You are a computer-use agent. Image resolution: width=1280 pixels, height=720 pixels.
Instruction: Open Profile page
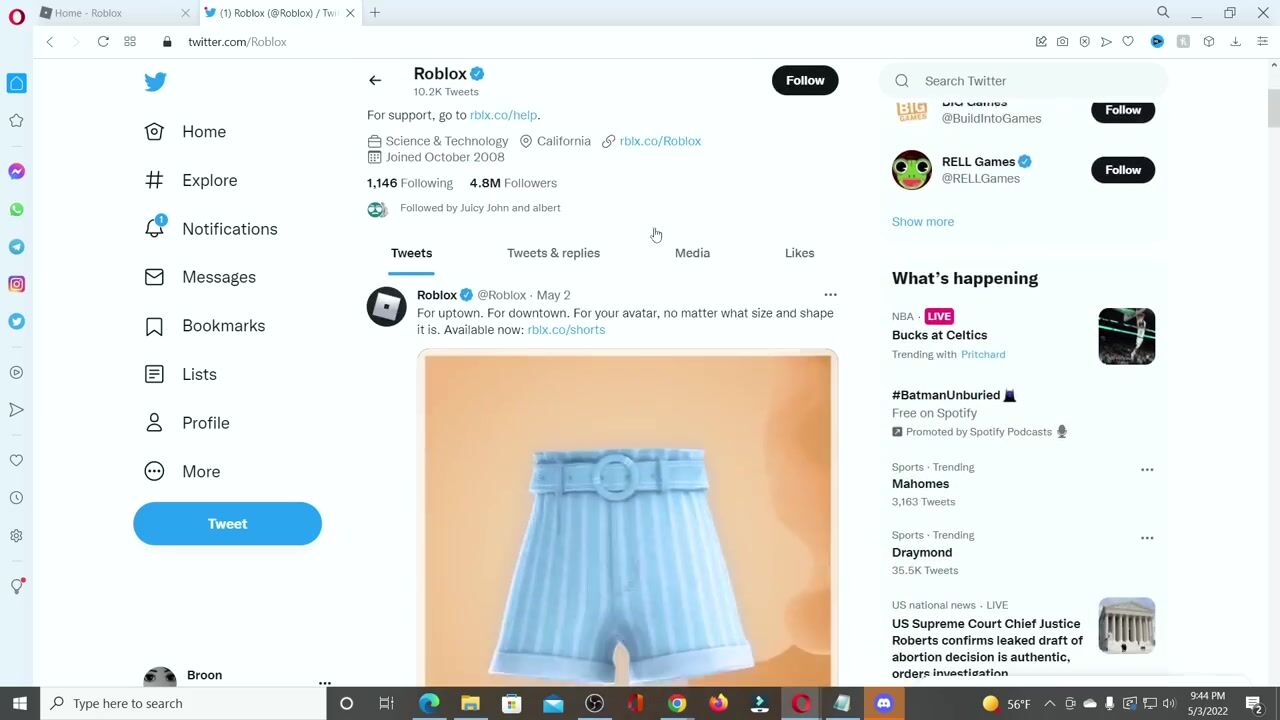click(x=187, y=423)
